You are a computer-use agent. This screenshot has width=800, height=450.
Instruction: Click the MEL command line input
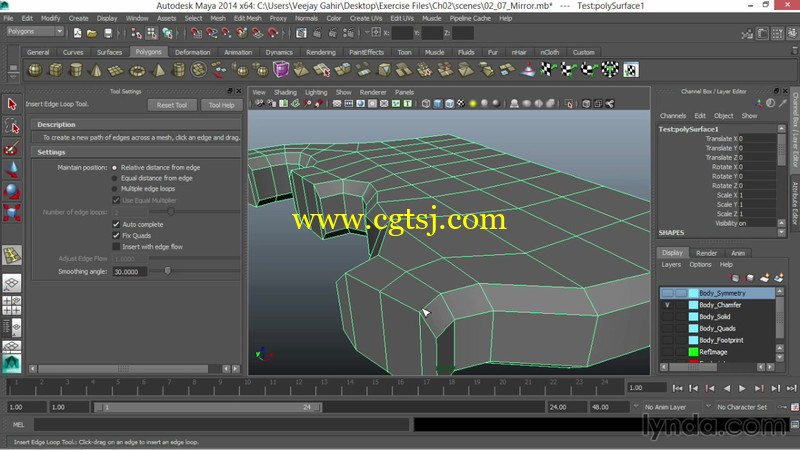click(221, 424)
